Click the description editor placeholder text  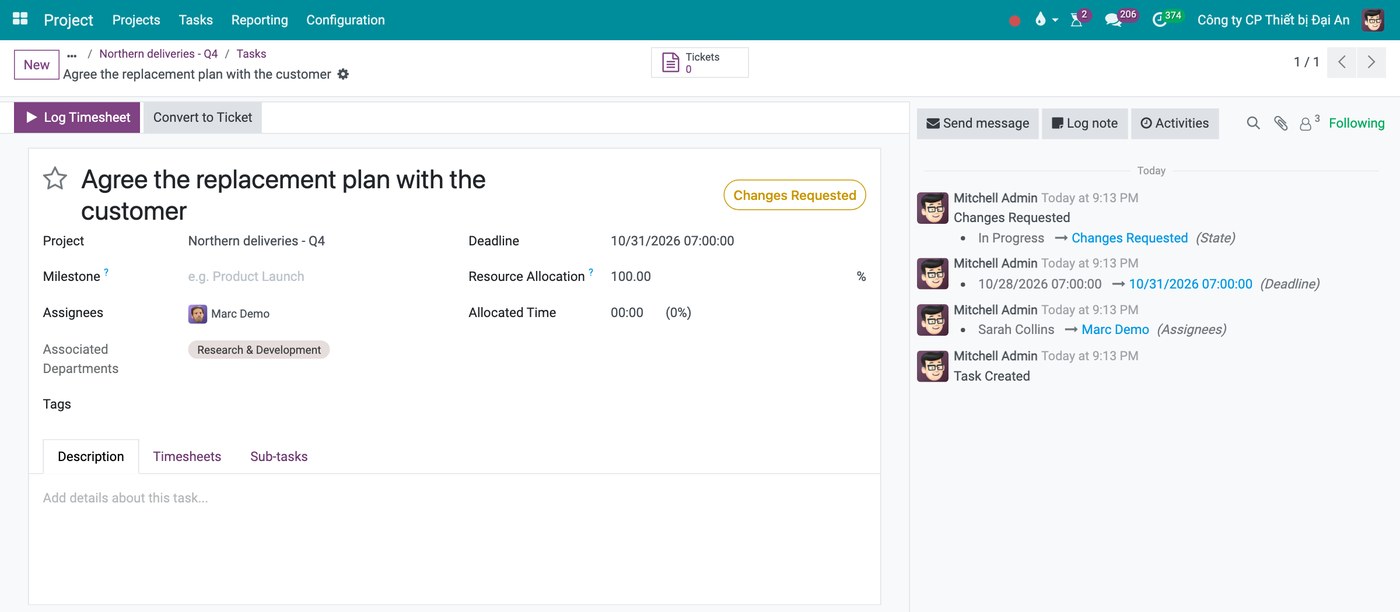pyautogui.click(x=125, y=498)
